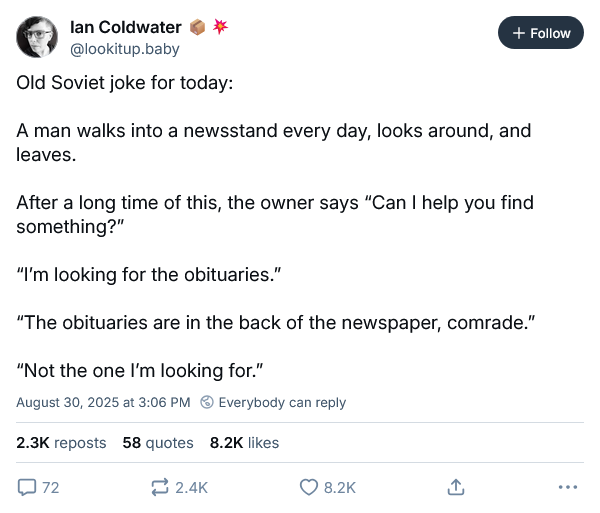Toggle like with the heart icon
The image size is (600, 513).
308,487
